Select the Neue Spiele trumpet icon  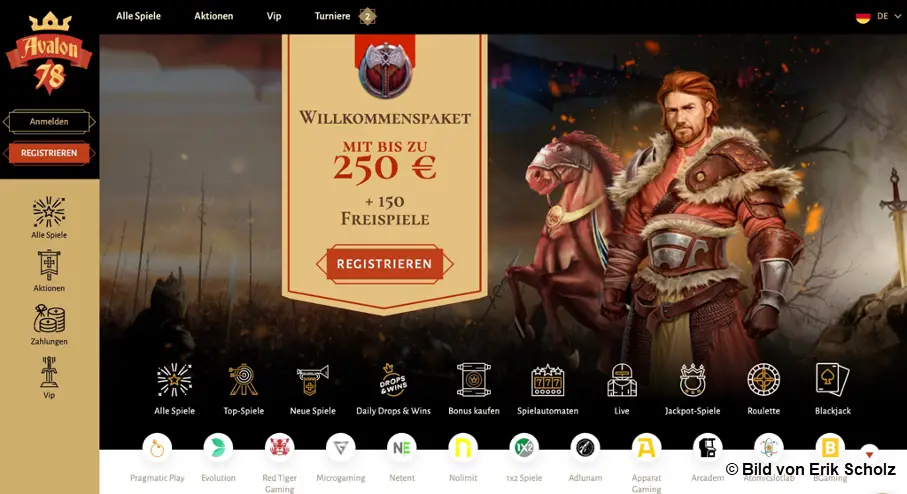click(312, 380)
